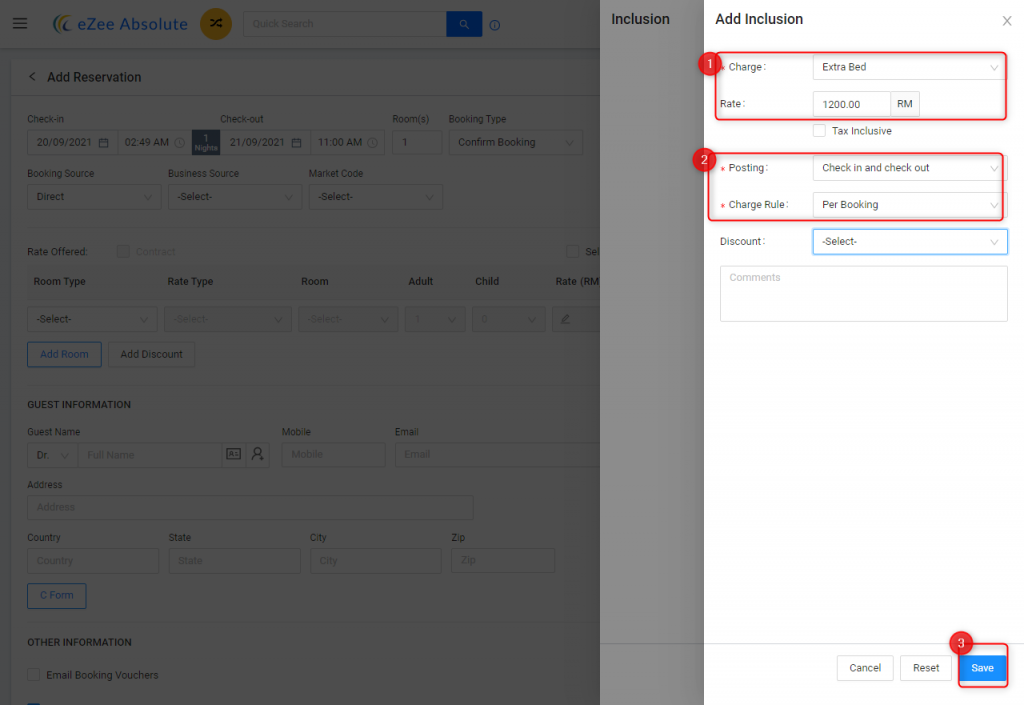Click the Save button
This screenshot has width=1024, height=705.
click(x=982, y=668)
